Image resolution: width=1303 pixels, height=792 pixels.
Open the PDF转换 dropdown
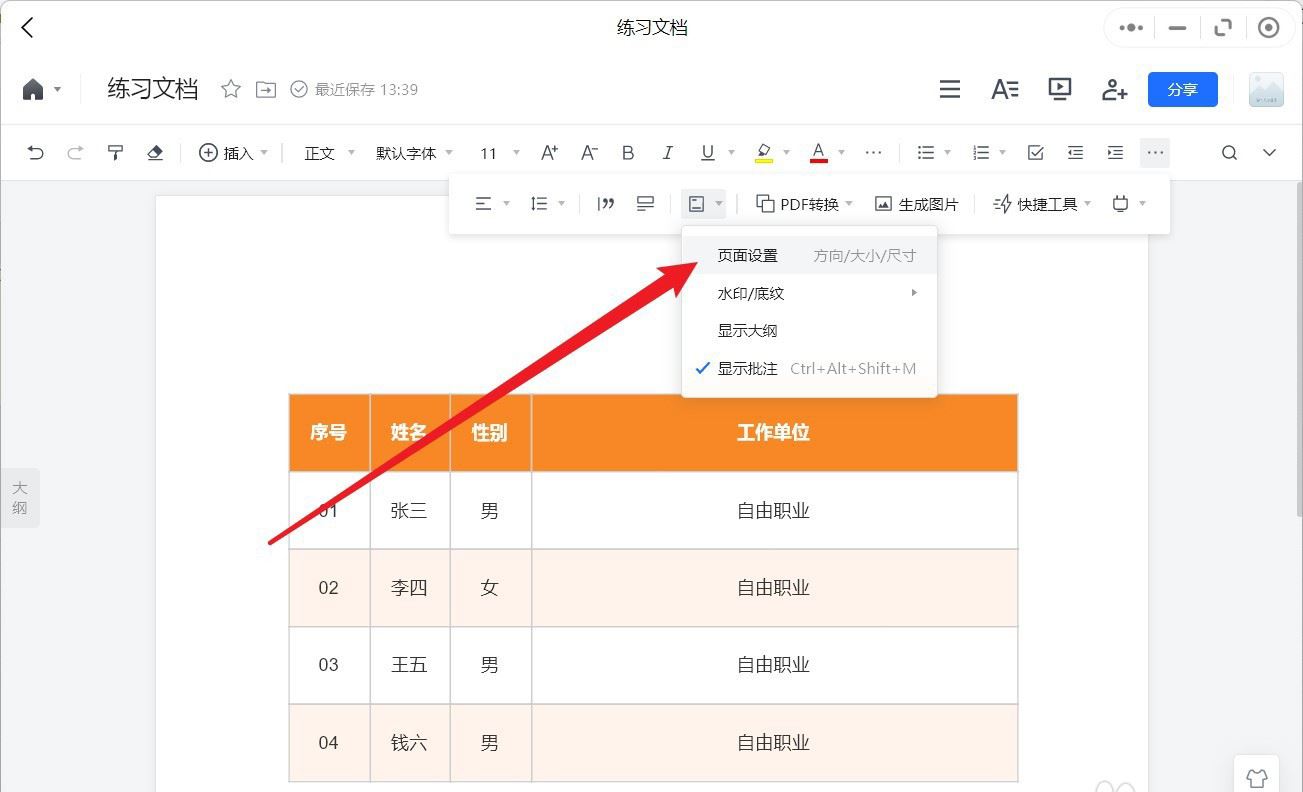805,204
